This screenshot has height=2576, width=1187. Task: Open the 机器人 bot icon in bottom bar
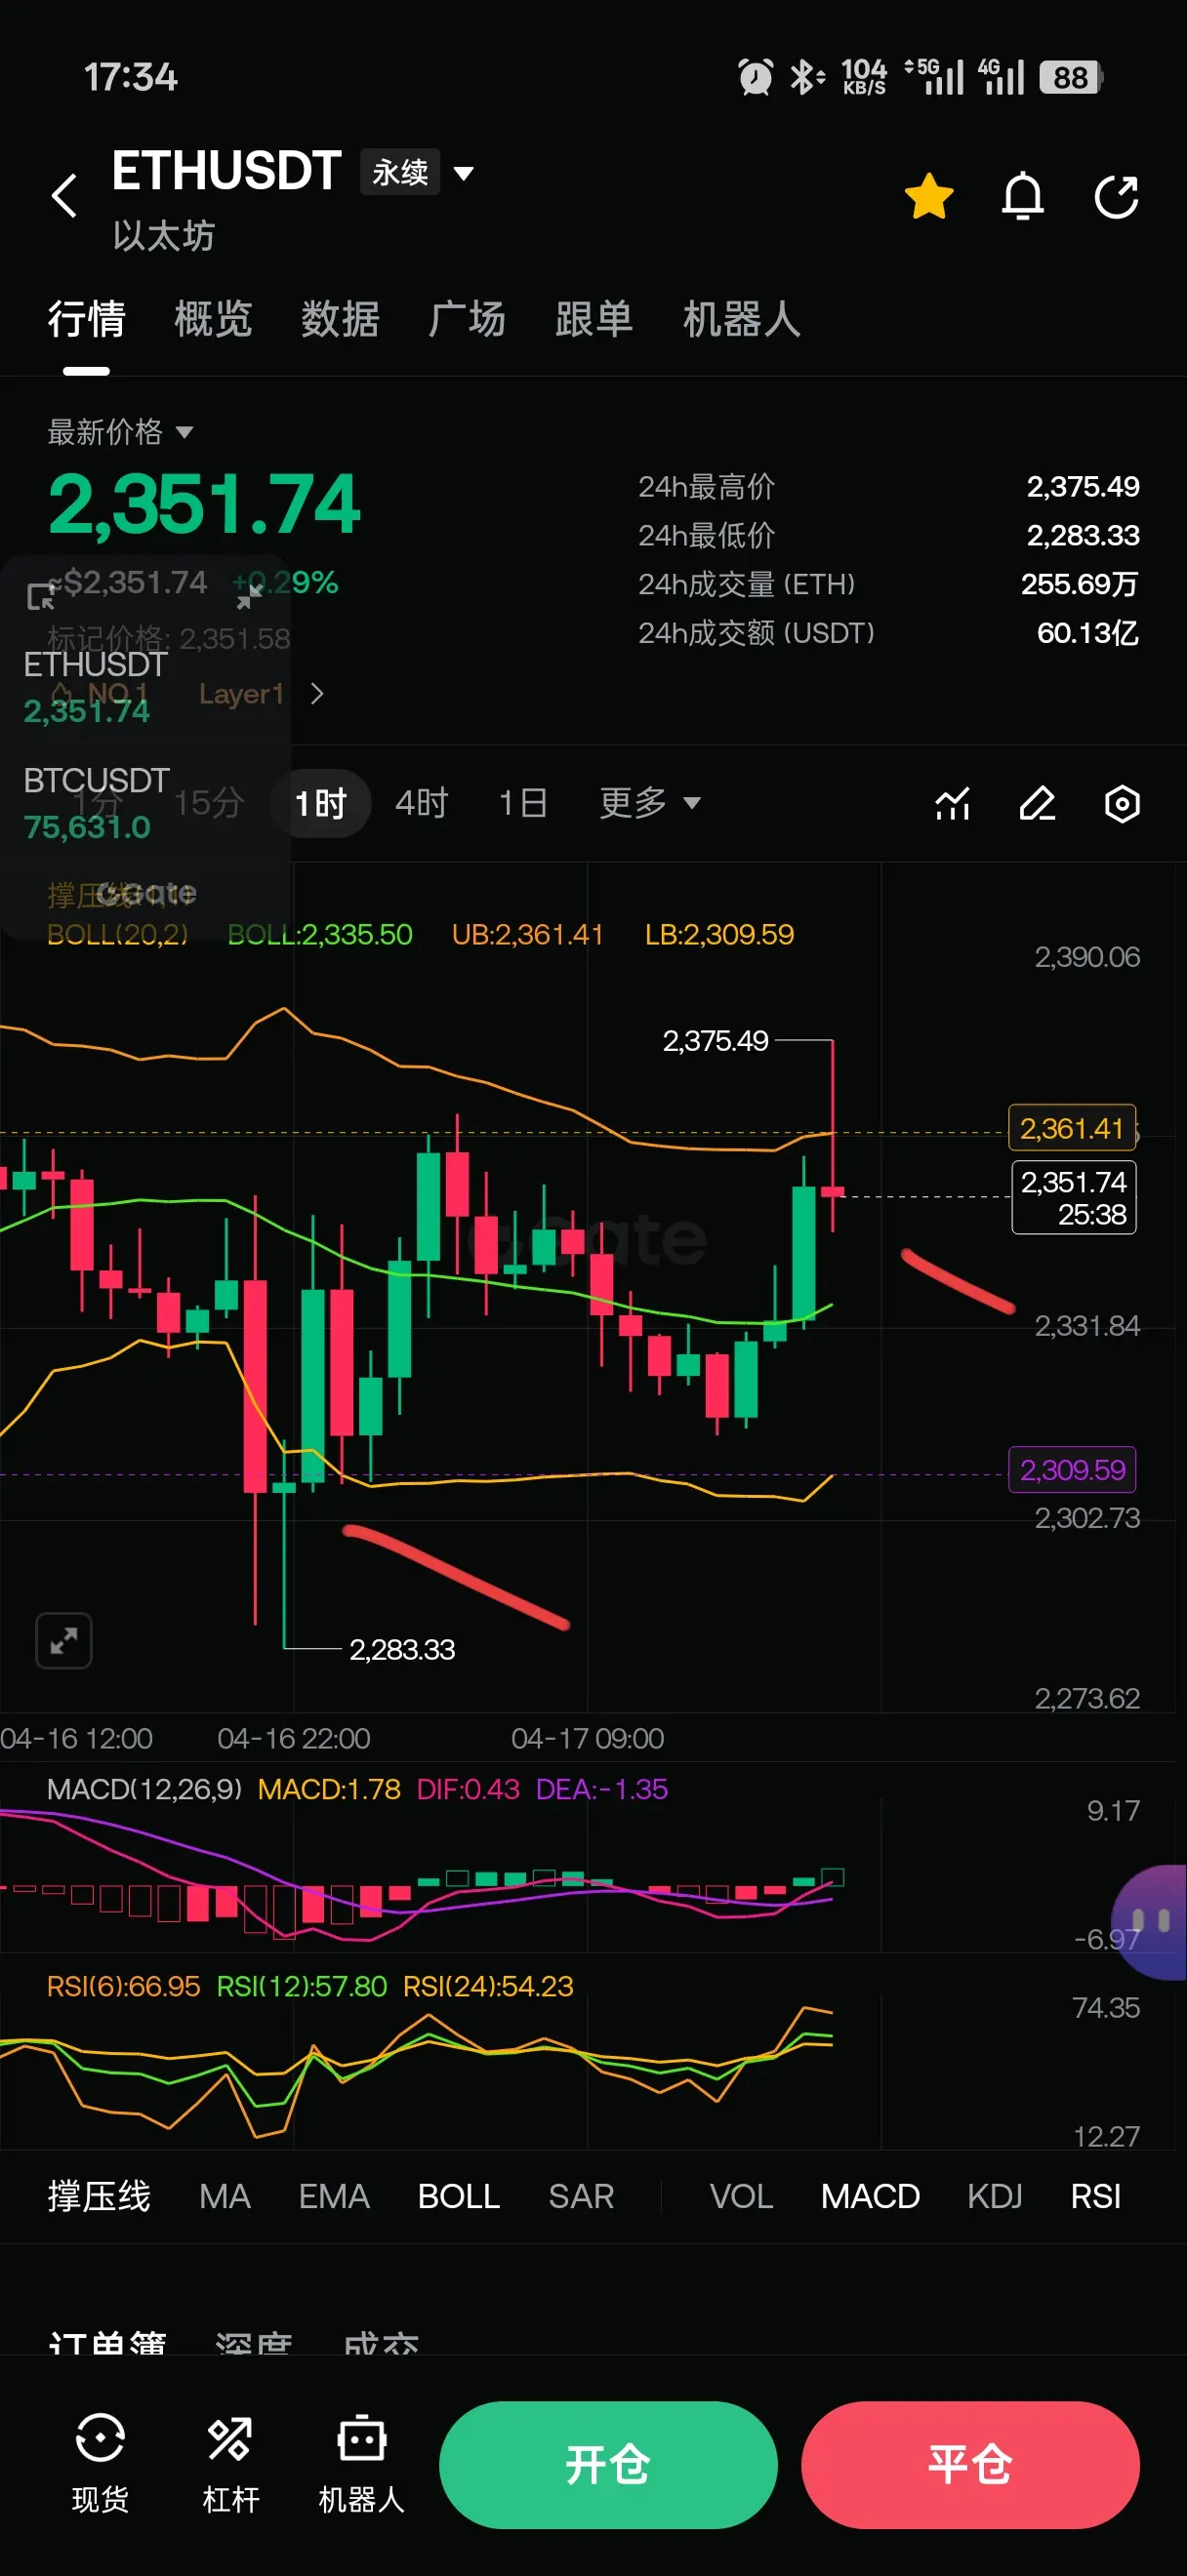coord(361,2464)
